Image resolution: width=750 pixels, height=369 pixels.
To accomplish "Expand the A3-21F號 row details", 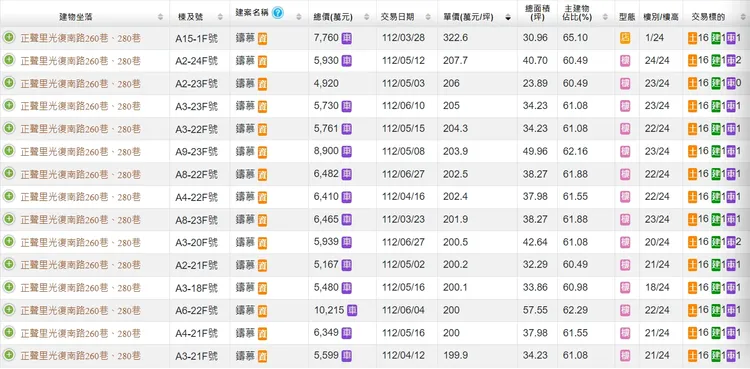I will coord(9,355).
